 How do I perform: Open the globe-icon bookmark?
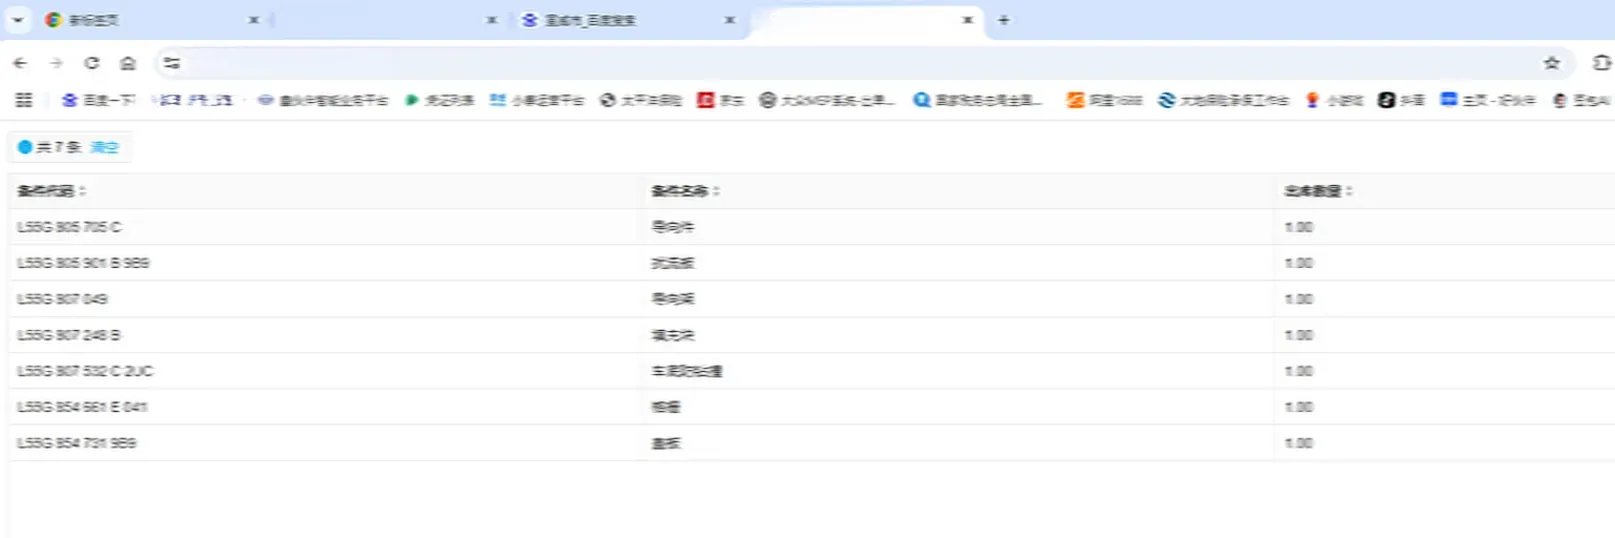point(640,100)
